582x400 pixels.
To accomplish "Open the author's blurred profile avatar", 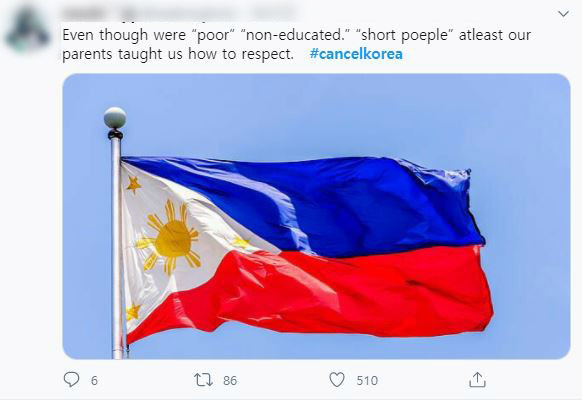I will (x=27, y=30).
